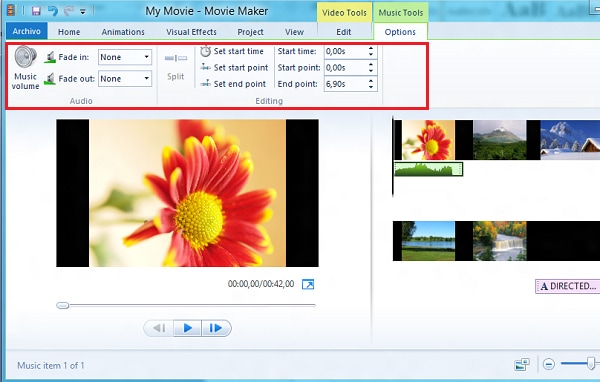600x382 pixels.
Task: Open the Fade in dropdown
Action: point(125,57)
